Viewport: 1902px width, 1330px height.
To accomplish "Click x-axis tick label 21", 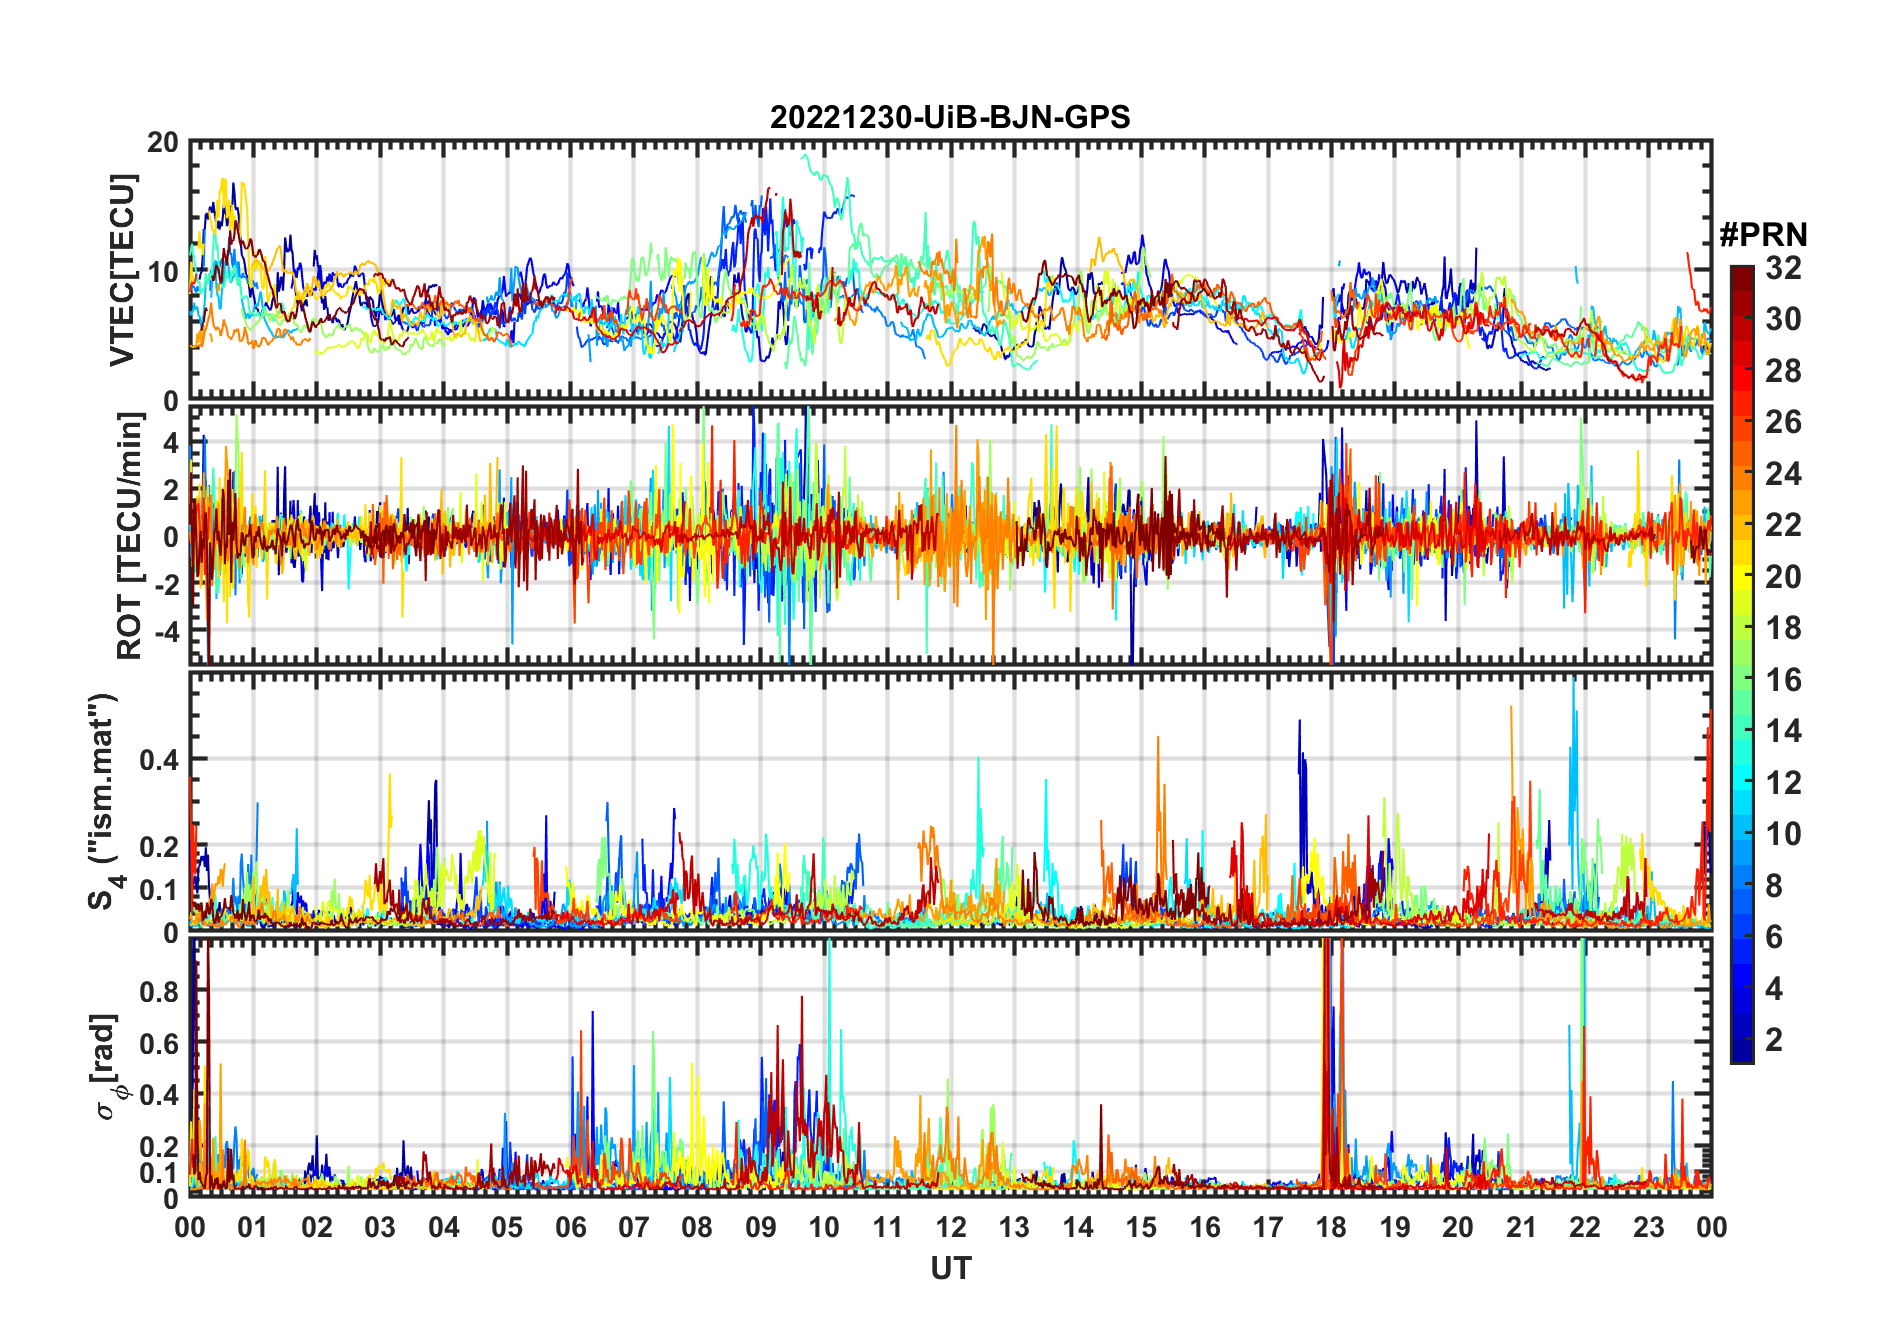I will 1521,1227.
